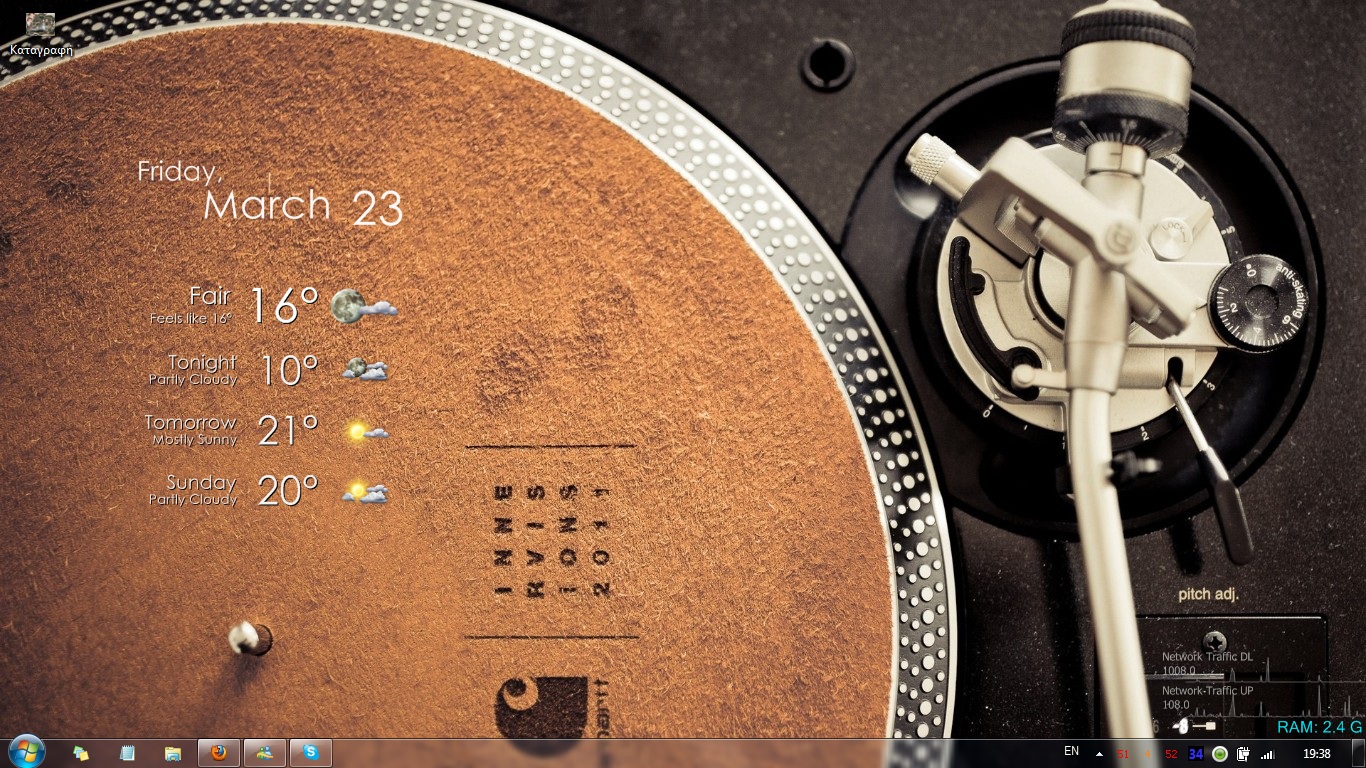Click the orange 4 tray icon
Viewport: 1366px width, 768px height.
coord(1147,754)
